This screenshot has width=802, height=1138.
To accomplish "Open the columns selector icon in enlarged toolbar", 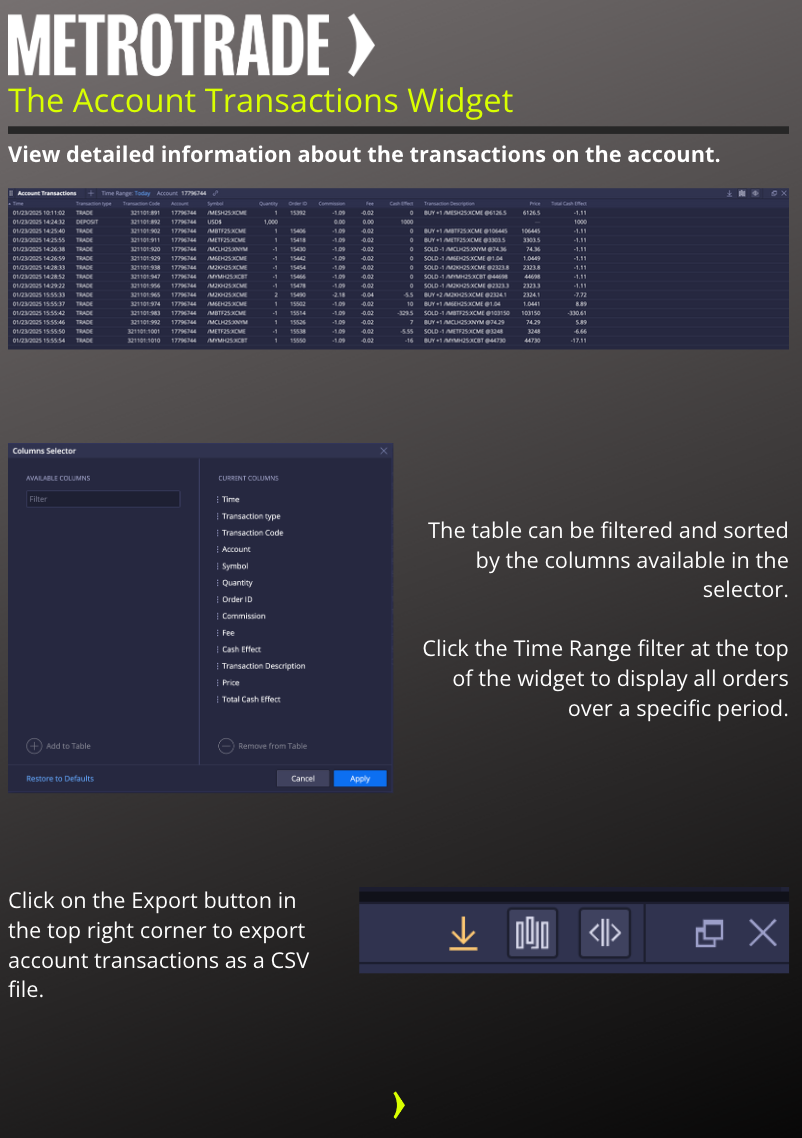I will pos(532,933).
